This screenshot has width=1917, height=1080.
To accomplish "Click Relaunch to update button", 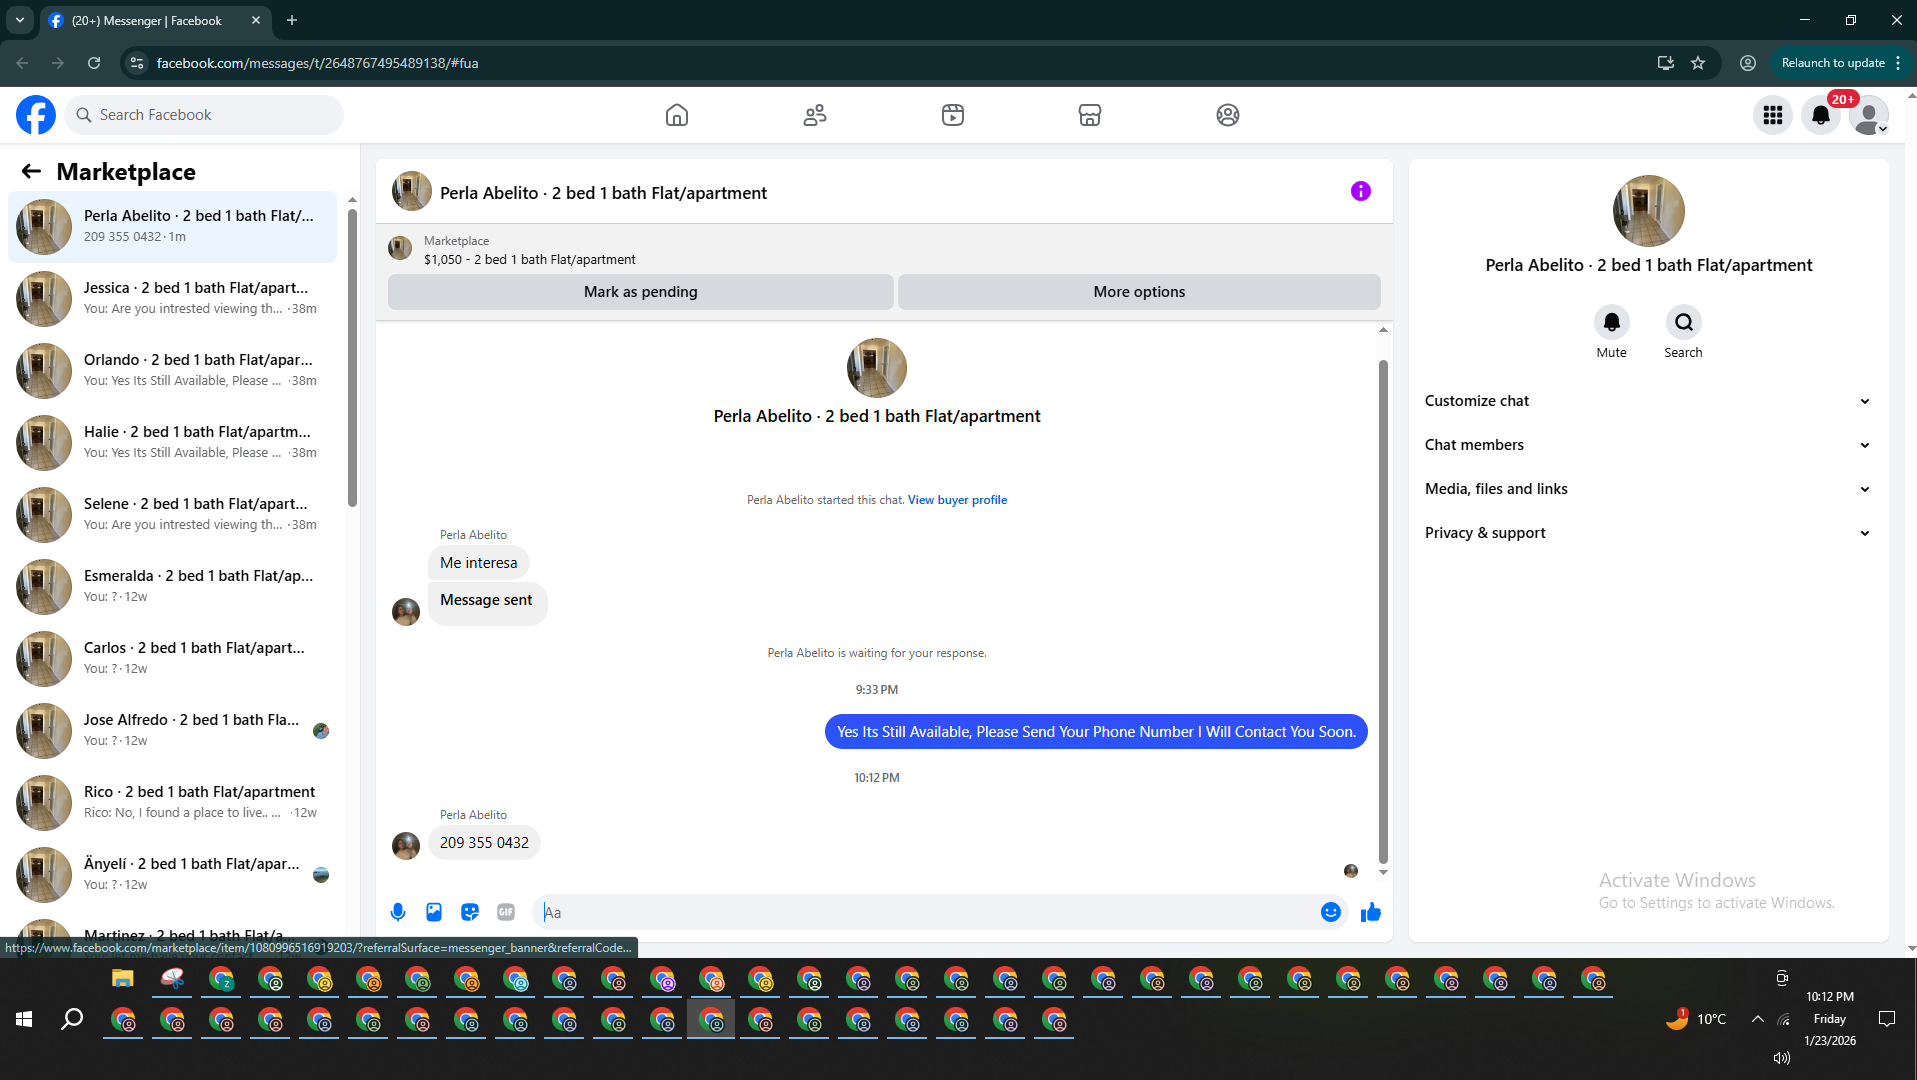I will pyautogui.click(x=1832, y=63).
